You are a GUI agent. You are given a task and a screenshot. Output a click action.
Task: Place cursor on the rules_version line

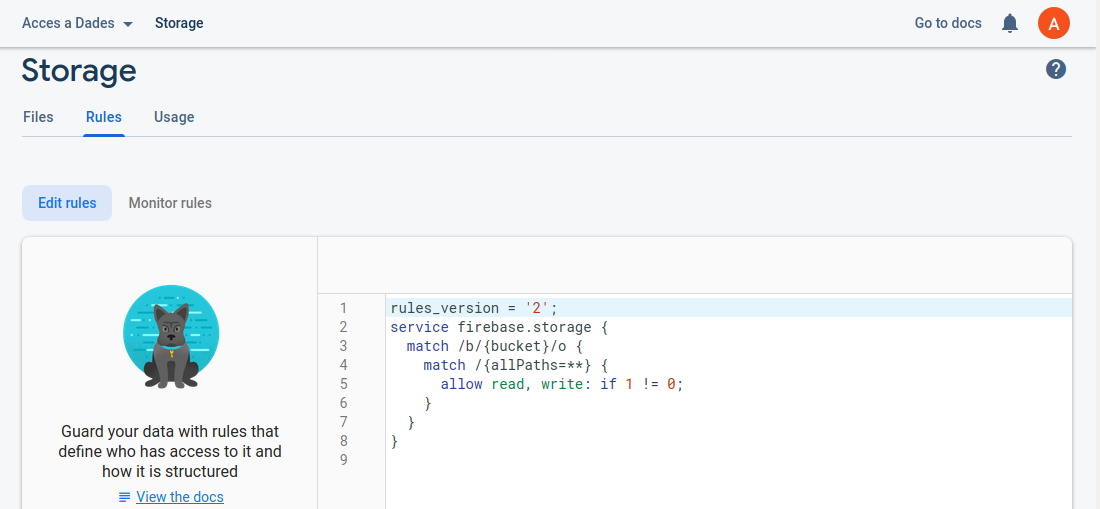(474, 308)
